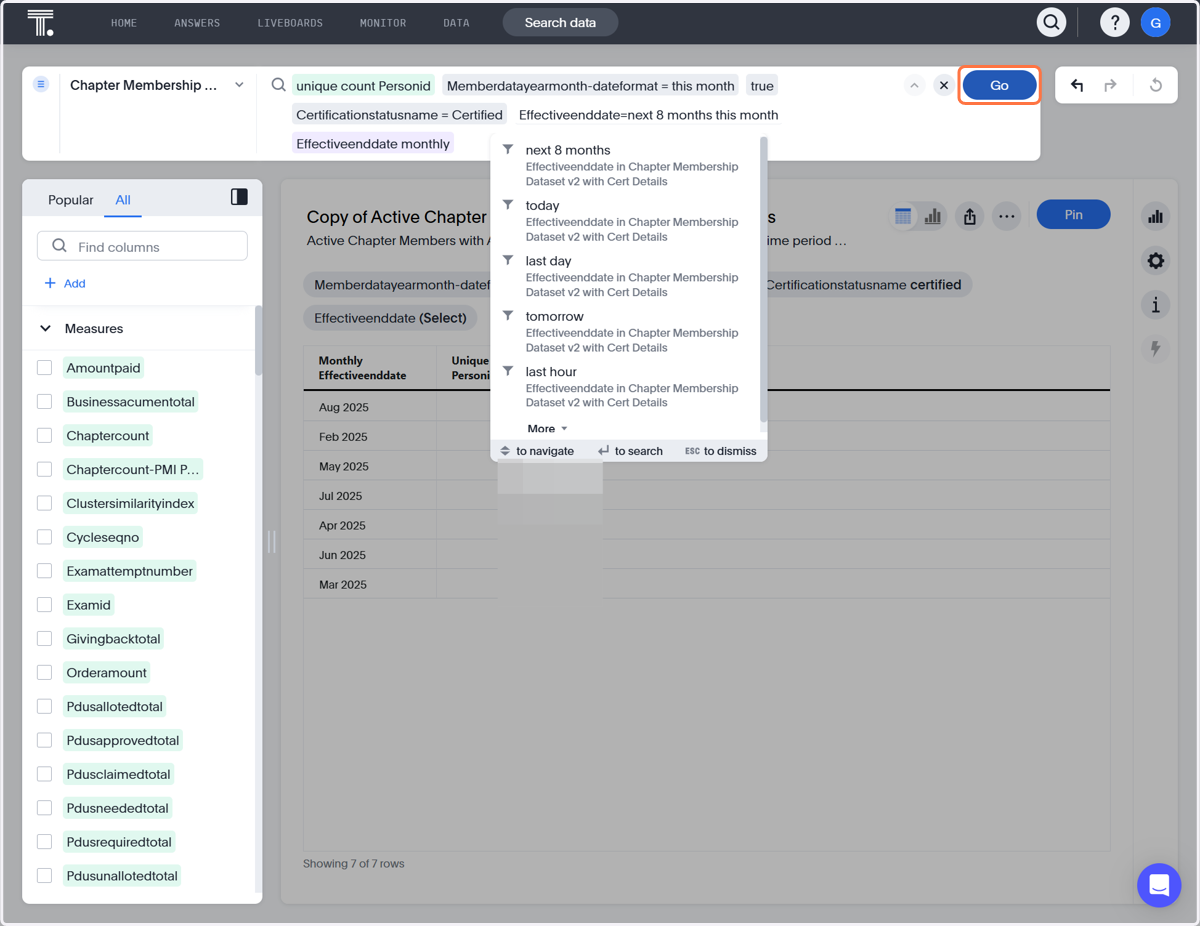Check the Businessacumentotal measure
Screen dimensions: 1200x926
44,402
